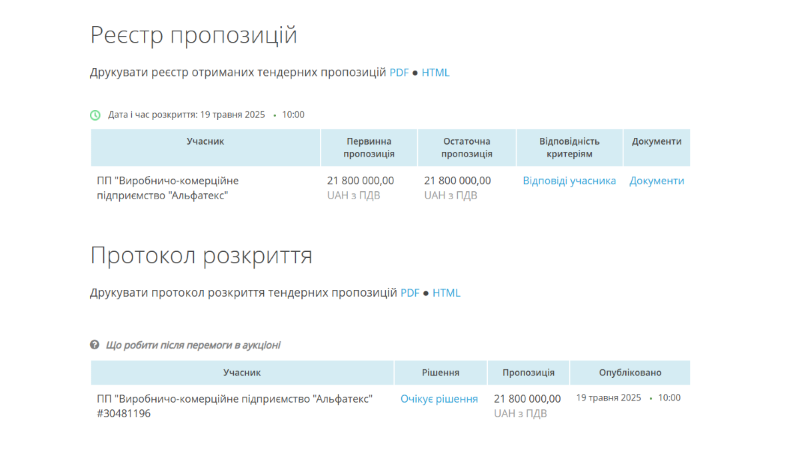Image resolution: width=800 pixels, height=450 pixels.
Task: Click final proposal amount in register table
Action: tap(457, 181)
